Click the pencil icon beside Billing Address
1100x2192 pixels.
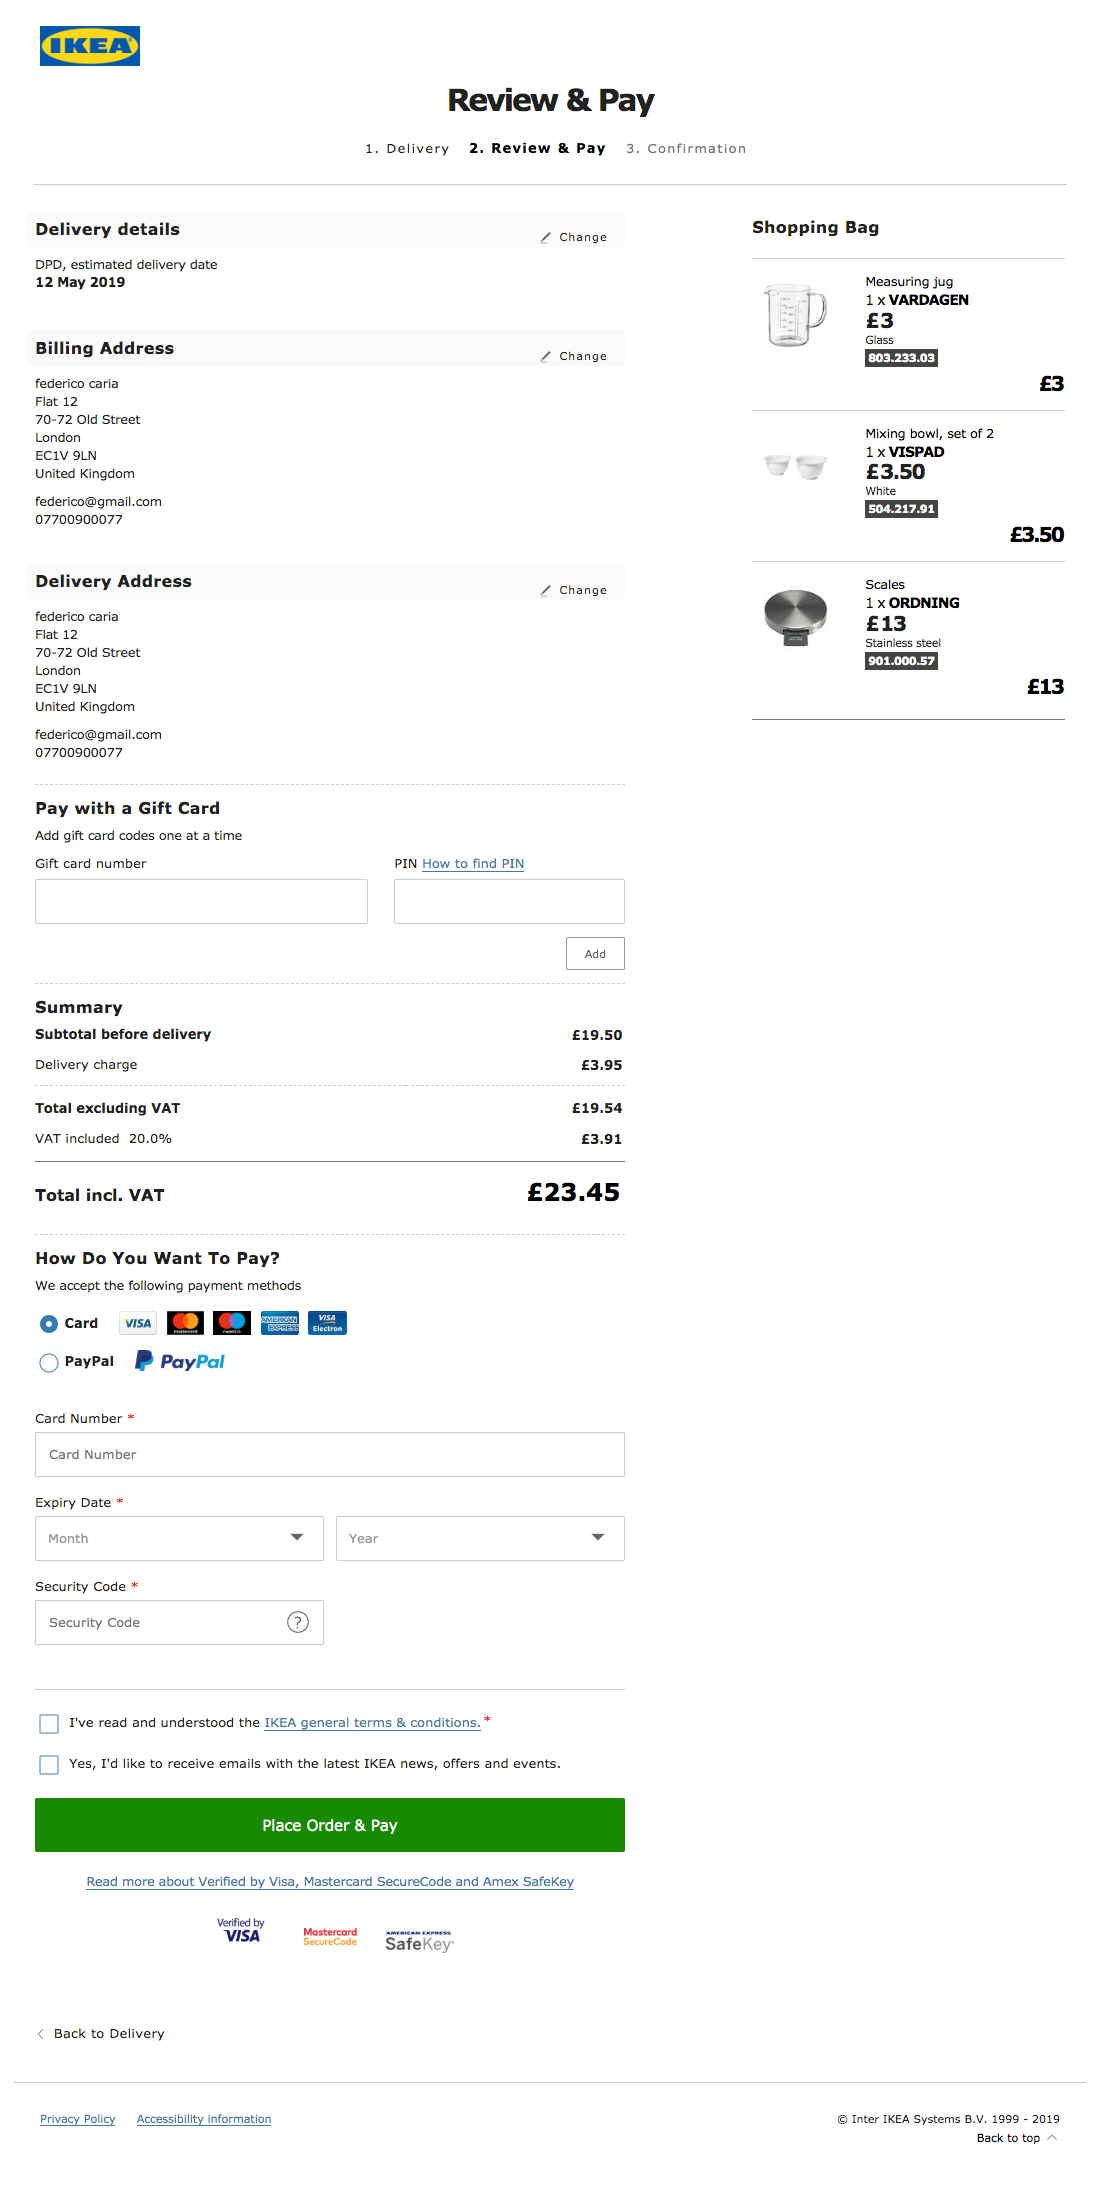(546, 356)
